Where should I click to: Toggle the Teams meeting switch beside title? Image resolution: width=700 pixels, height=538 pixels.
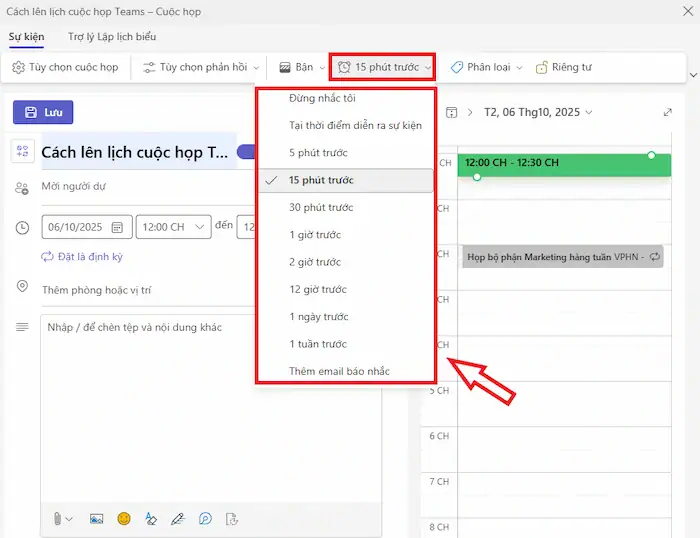(x=246, y=152)
